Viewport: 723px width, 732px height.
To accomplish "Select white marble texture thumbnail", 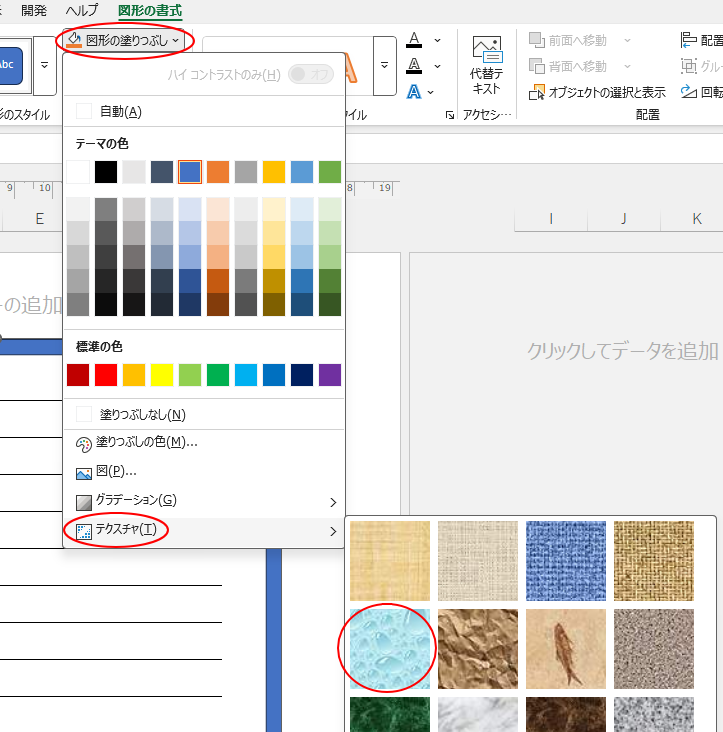I will tap(478, 714).
